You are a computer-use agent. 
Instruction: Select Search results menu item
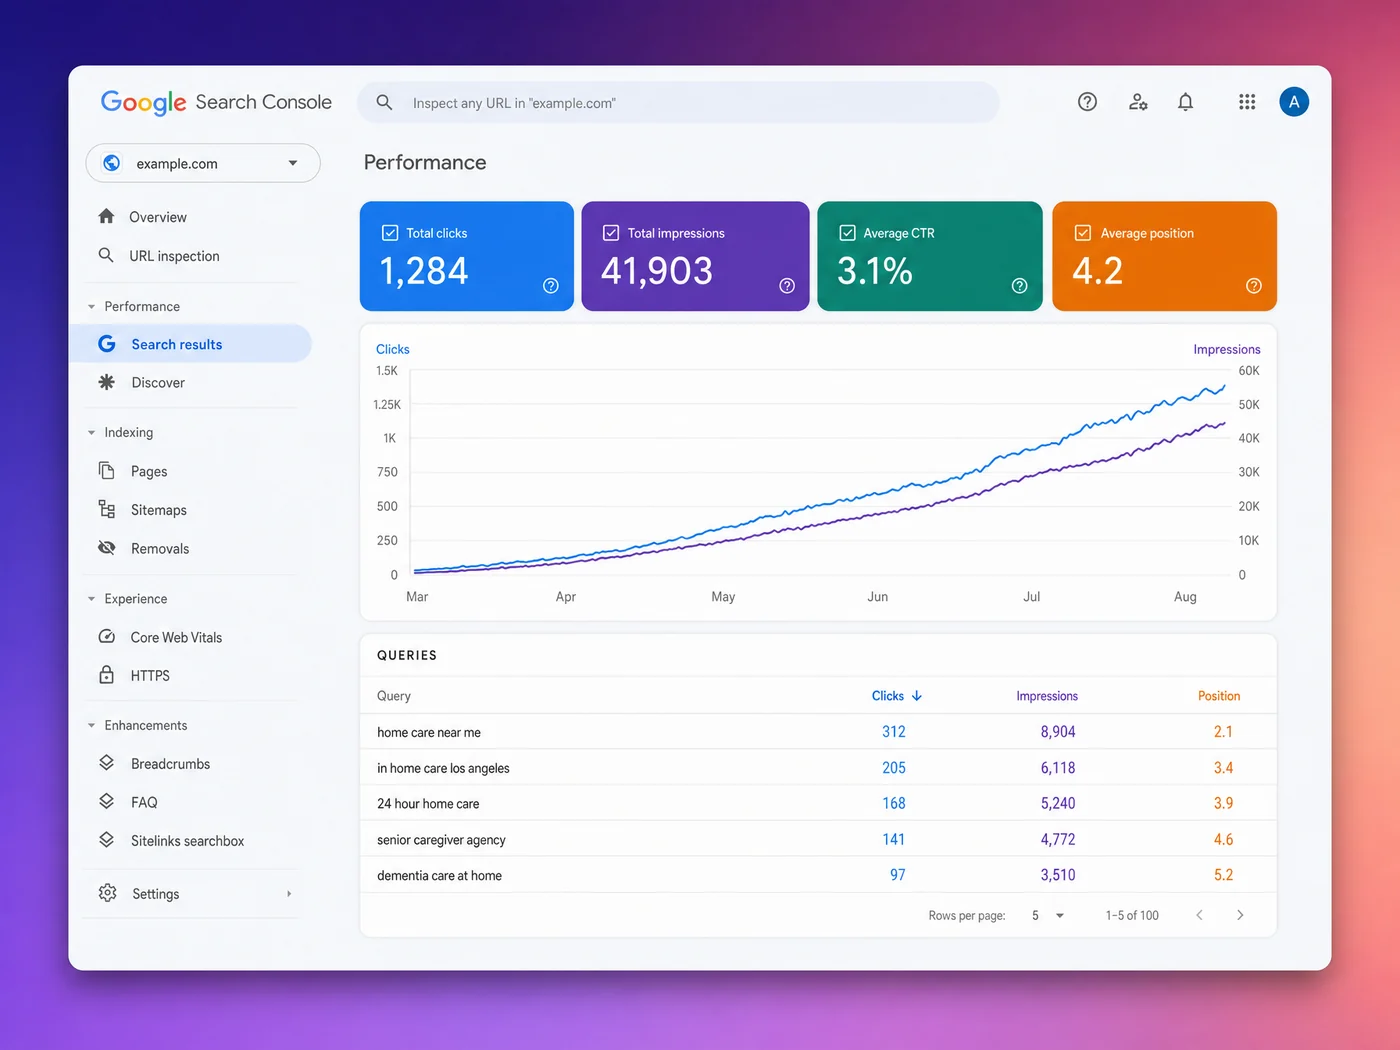pos(191,344)
